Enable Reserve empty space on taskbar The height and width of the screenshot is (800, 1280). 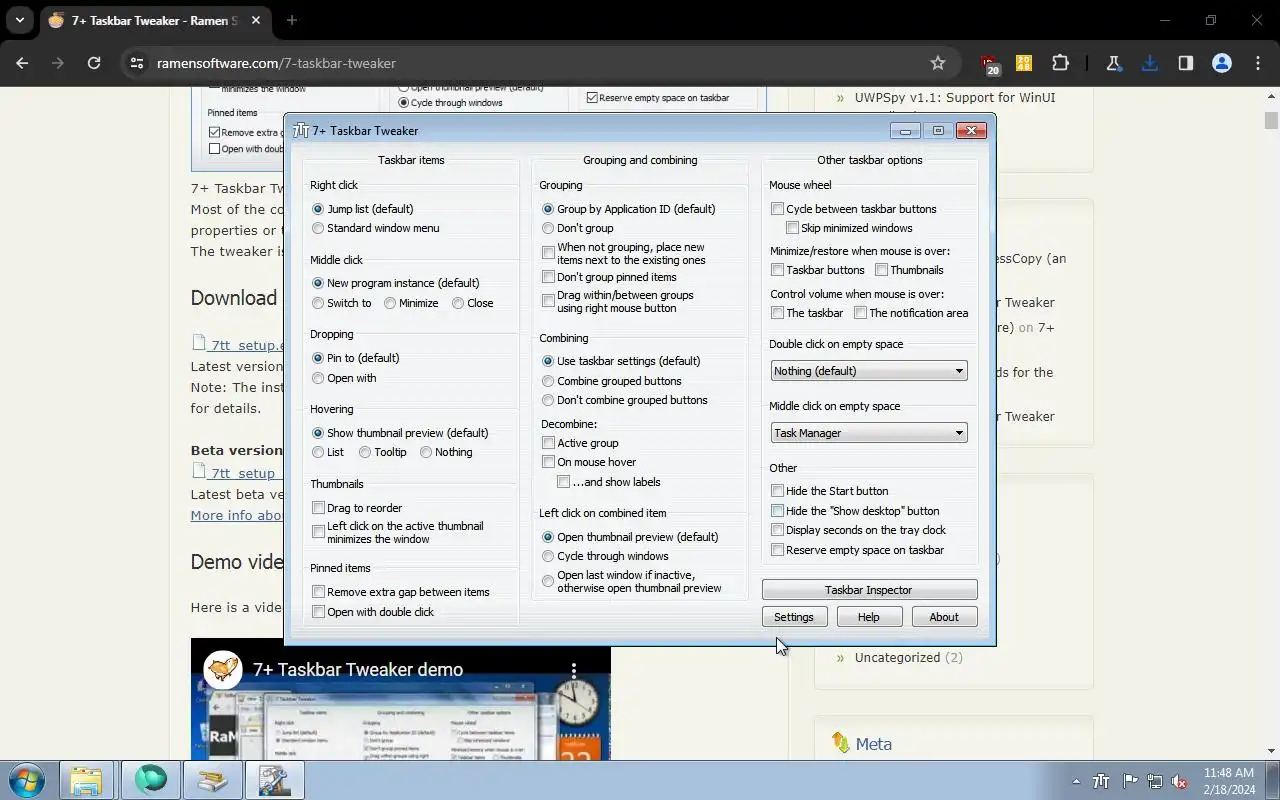857,550
